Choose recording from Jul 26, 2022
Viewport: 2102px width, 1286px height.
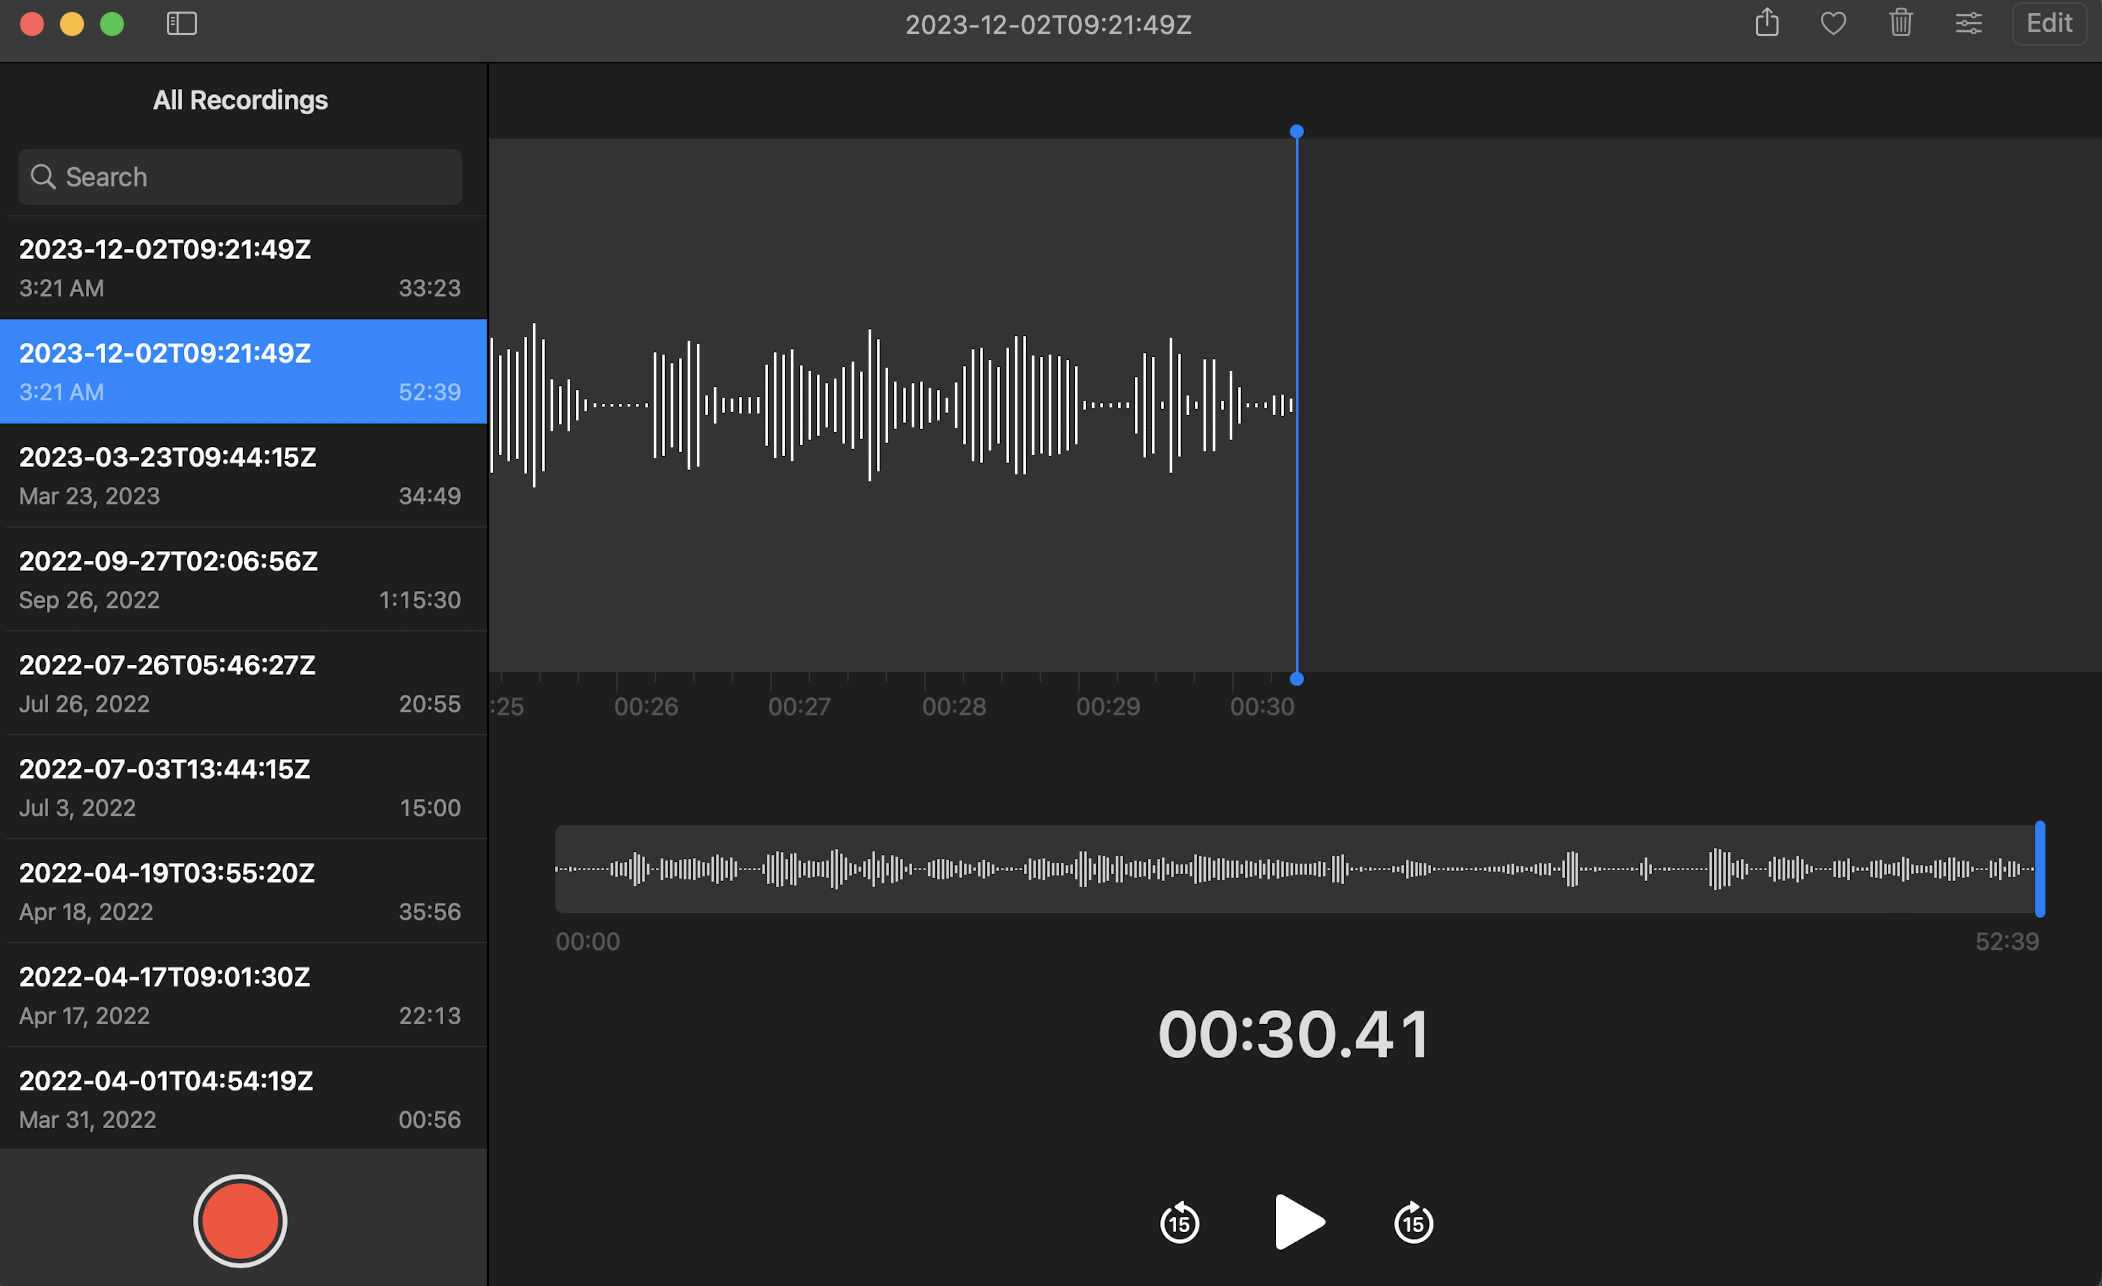240,684
